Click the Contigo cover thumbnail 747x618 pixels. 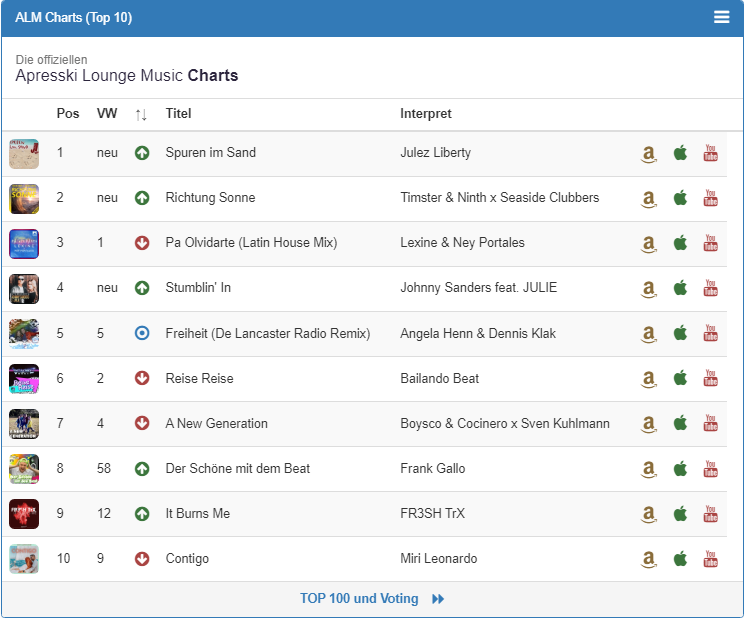click(x=24, y=559)
